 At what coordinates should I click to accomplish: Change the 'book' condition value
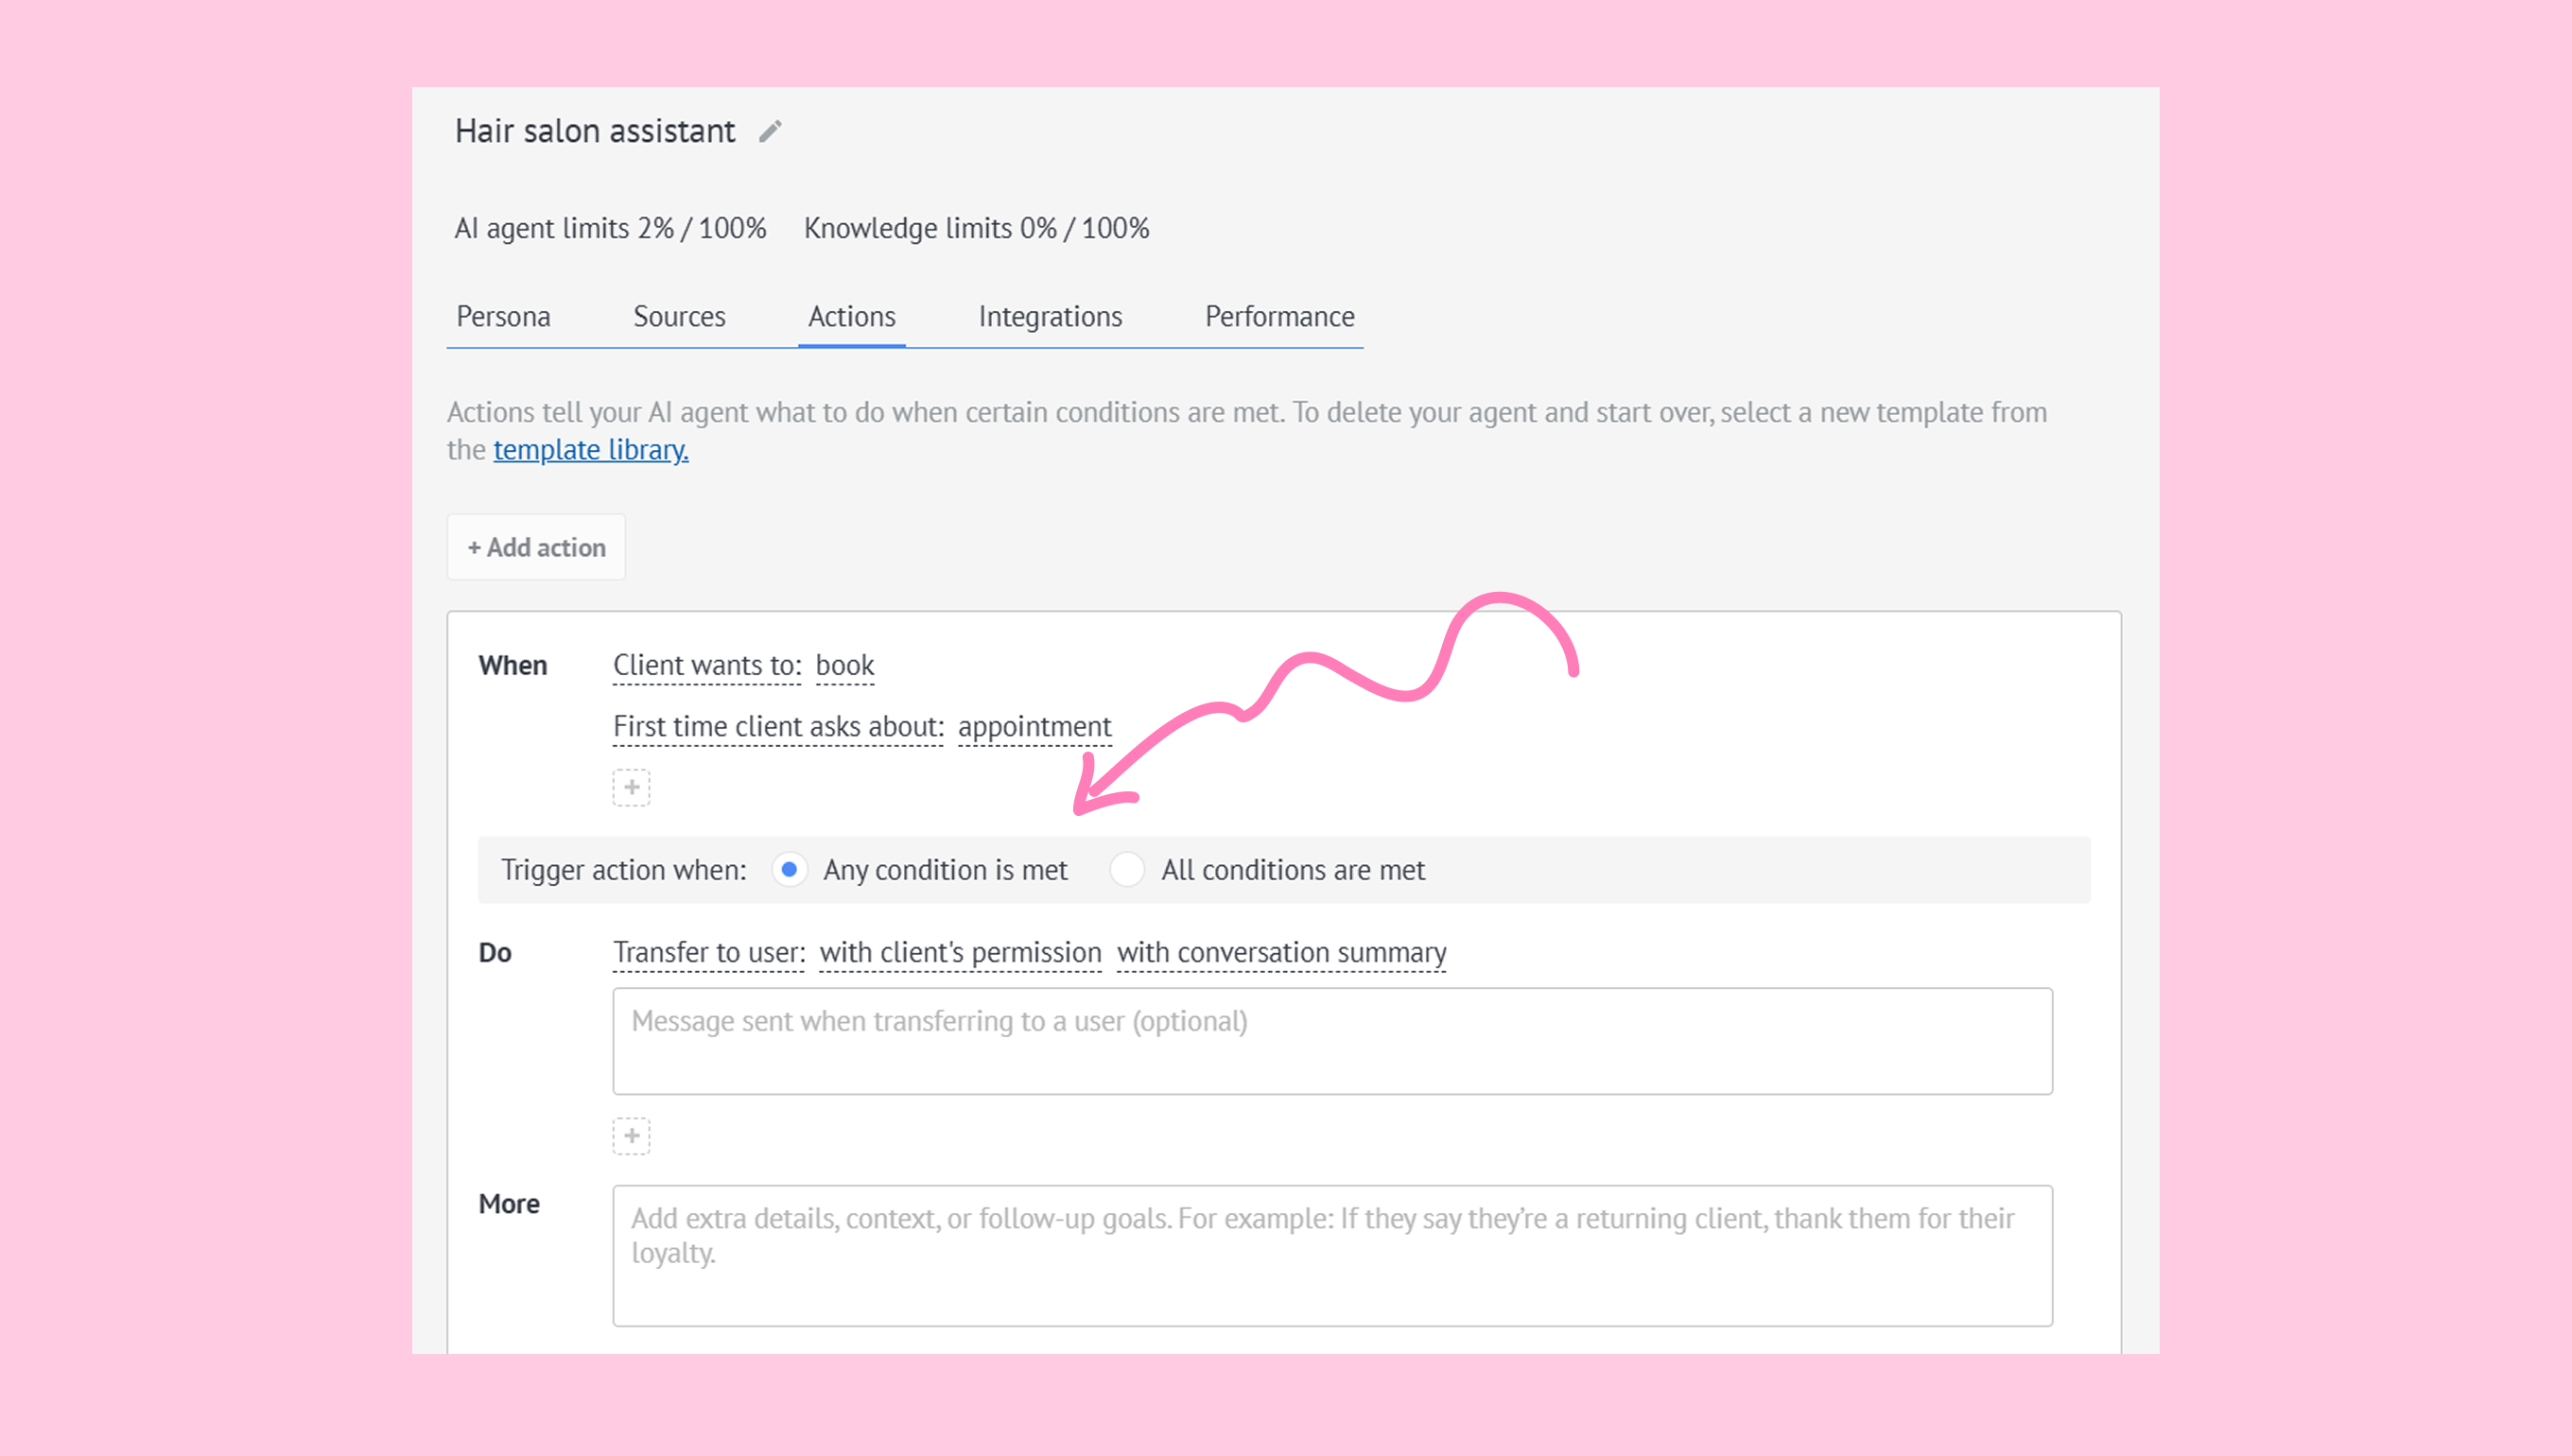tap(844, 665)
